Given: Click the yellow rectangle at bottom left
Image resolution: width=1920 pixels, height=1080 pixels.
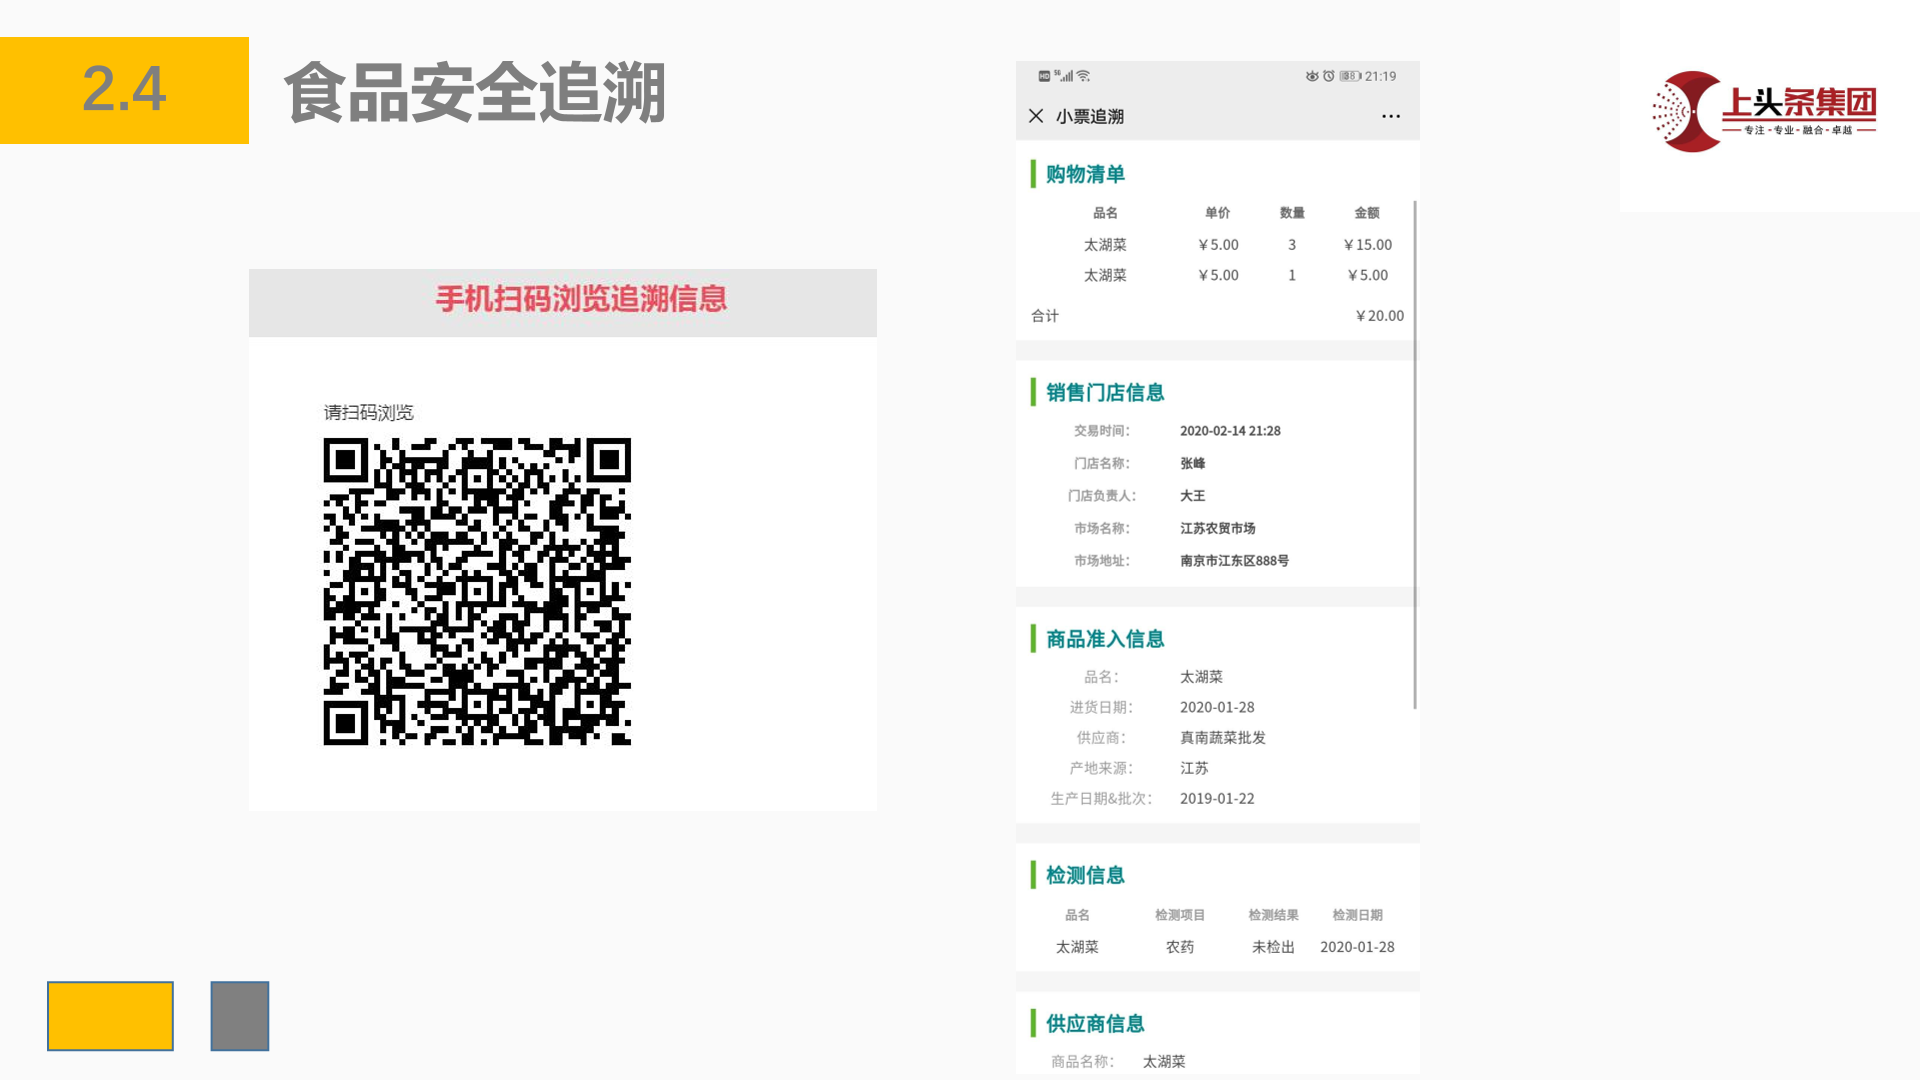Looking at the screenshot, I should (110, 1016).
